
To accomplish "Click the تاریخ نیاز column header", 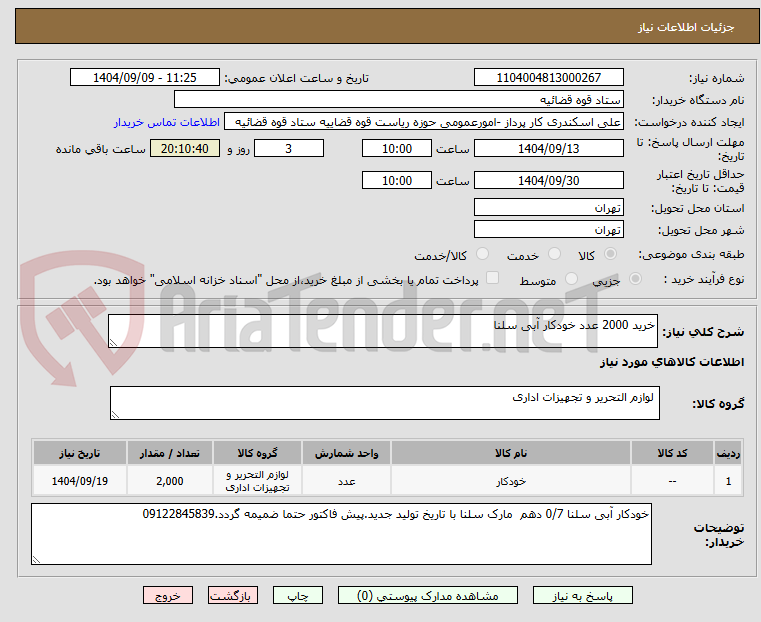I will point(80,453).
